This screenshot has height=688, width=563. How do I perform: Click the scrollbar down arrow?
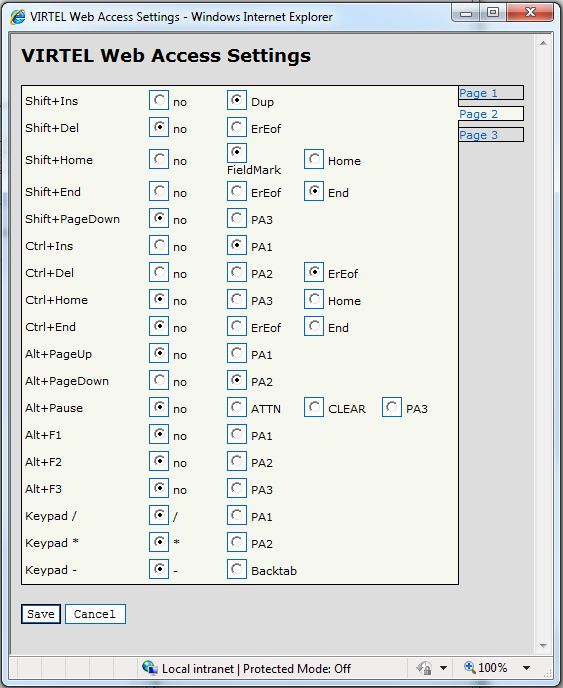(543, 645)
